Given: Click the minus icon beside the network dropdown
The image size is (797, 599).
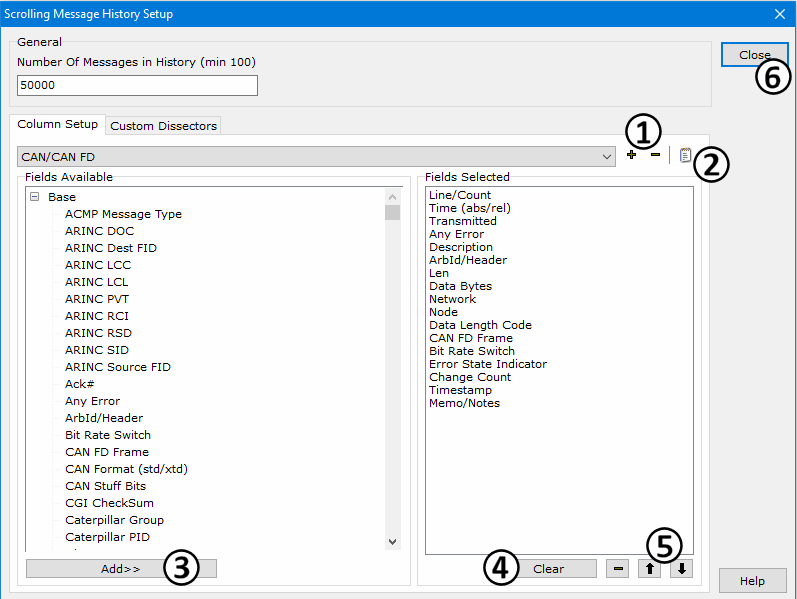Looking at the screenshot, I should (655, 155).
